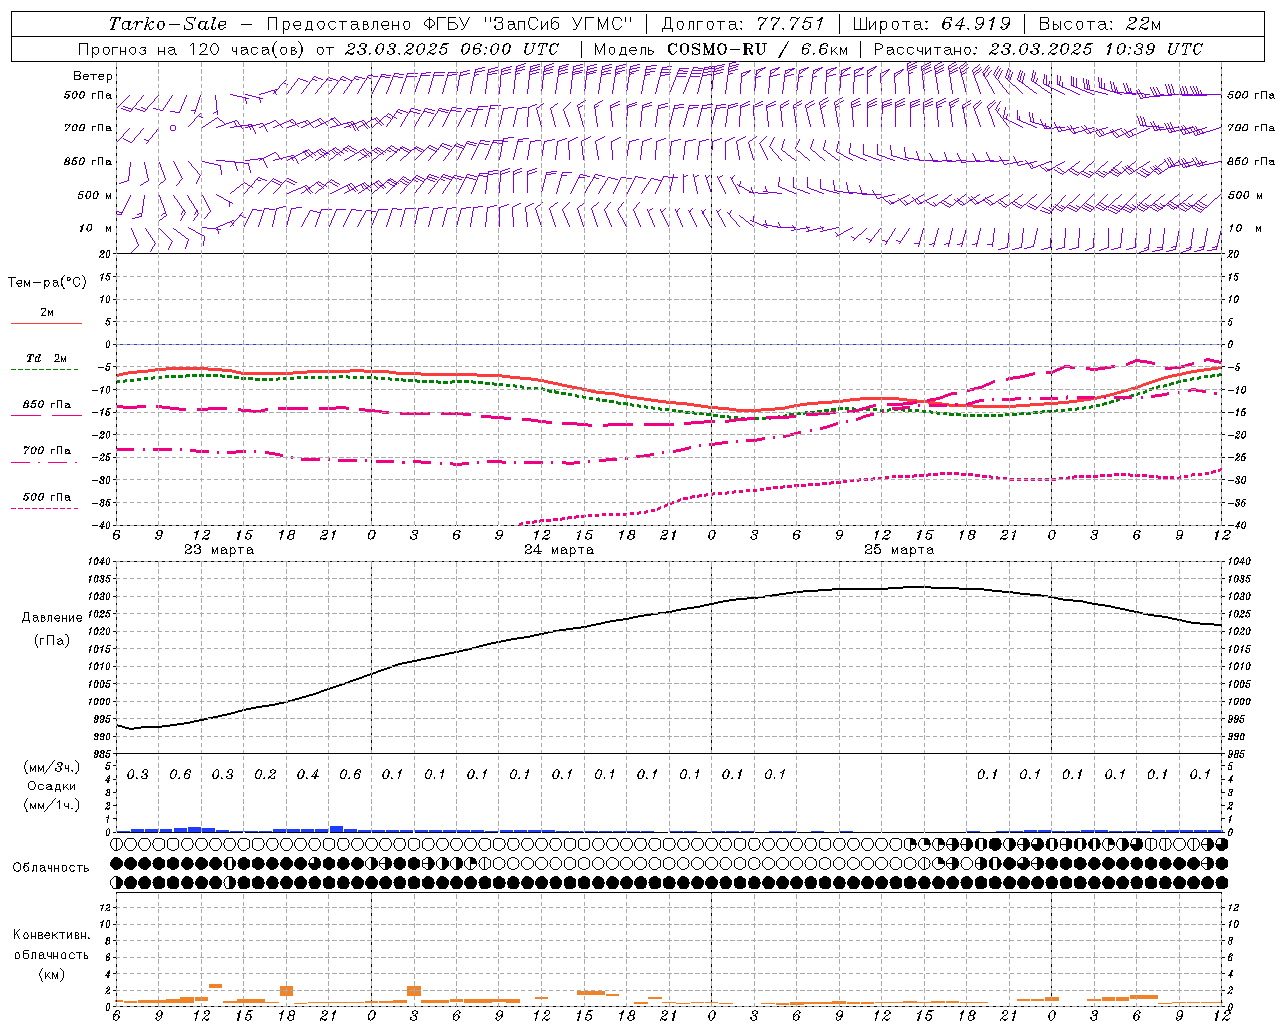Screen dimensions: 1280x1024
Task: Click the 'Прогноз на 120 часа(ов)' text
Action: point(192,49)
